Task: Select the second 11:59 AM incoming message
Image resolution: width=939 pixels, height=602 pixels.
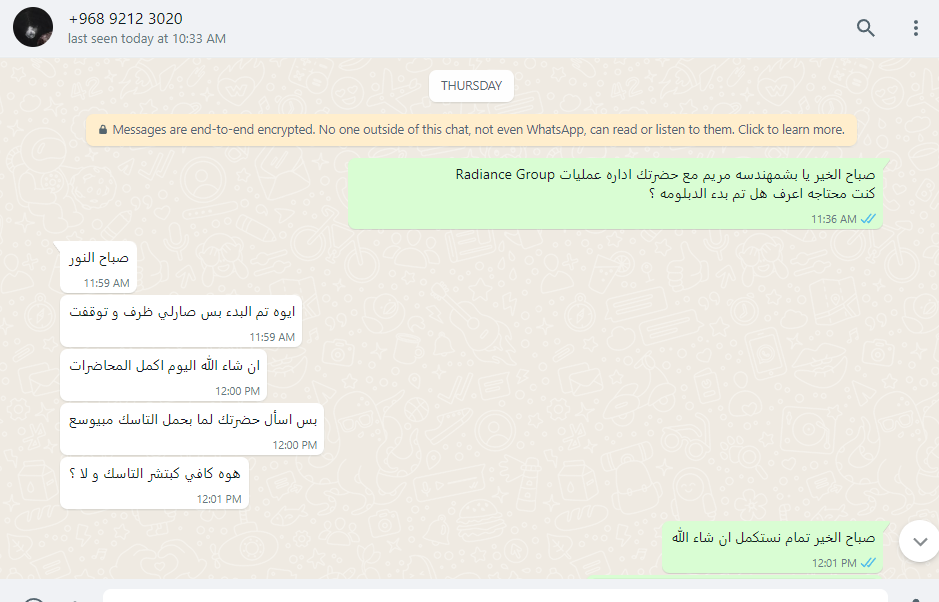Action: [181, 321]
